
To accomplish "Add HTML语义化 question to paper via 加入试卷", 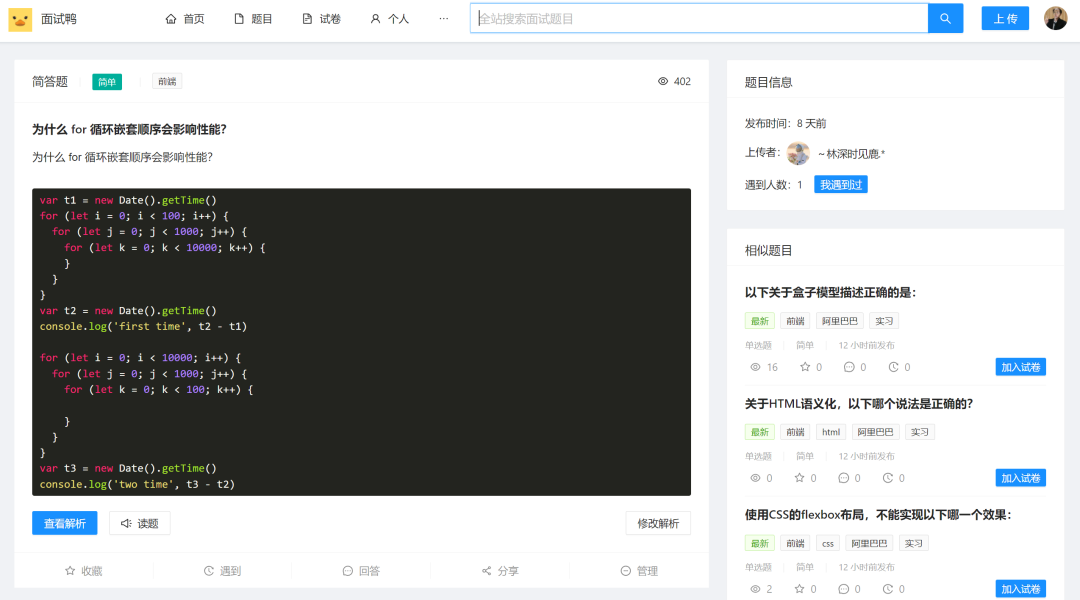I will click(1020, 478).
